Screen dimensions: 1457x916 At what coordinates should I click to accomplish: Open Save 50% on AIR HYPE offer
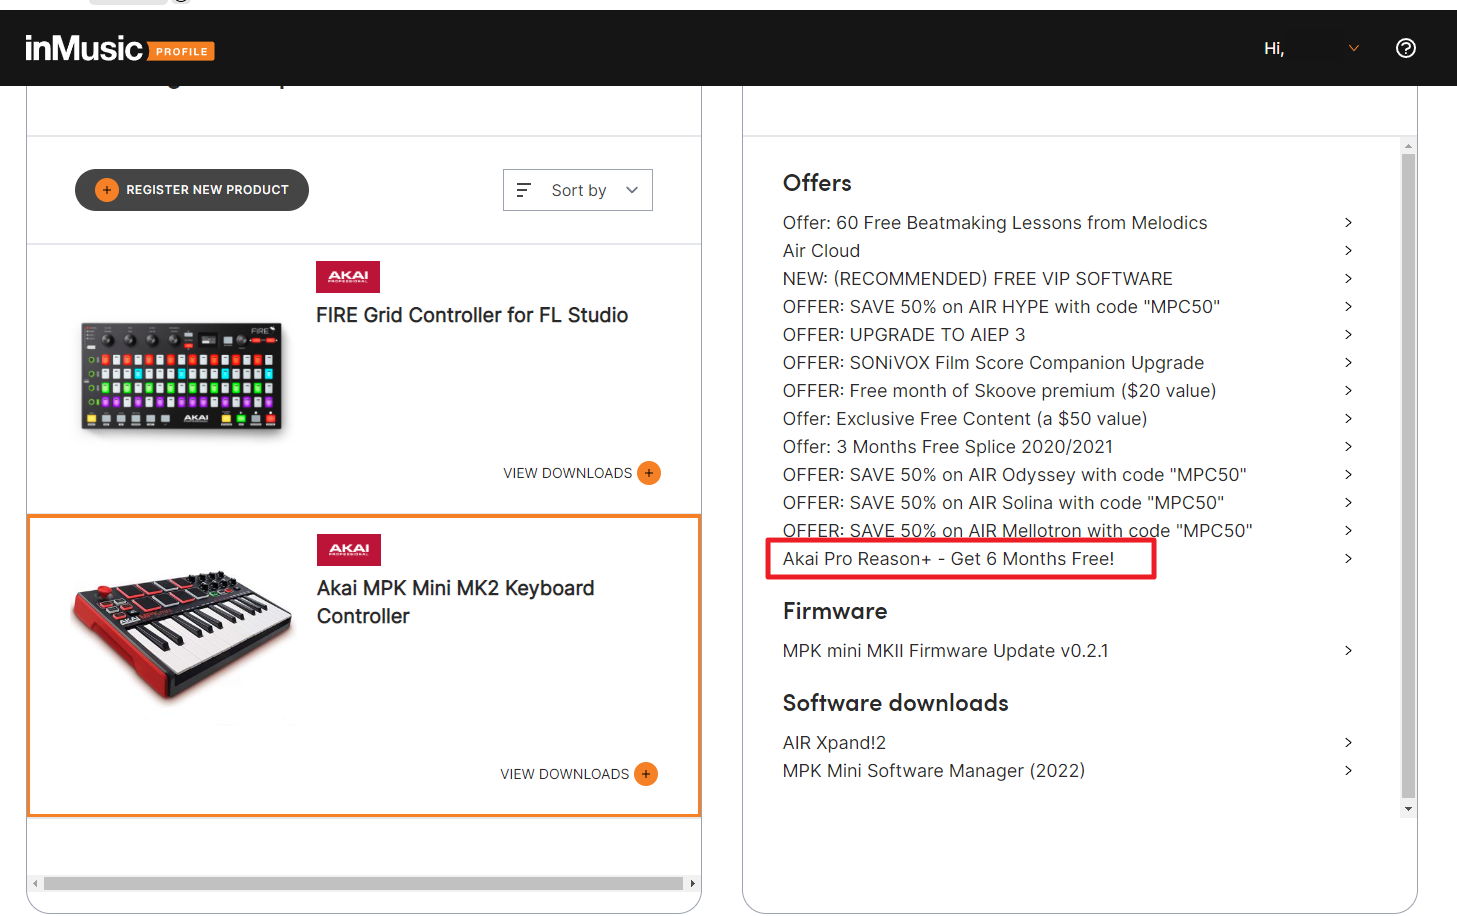1001,307
